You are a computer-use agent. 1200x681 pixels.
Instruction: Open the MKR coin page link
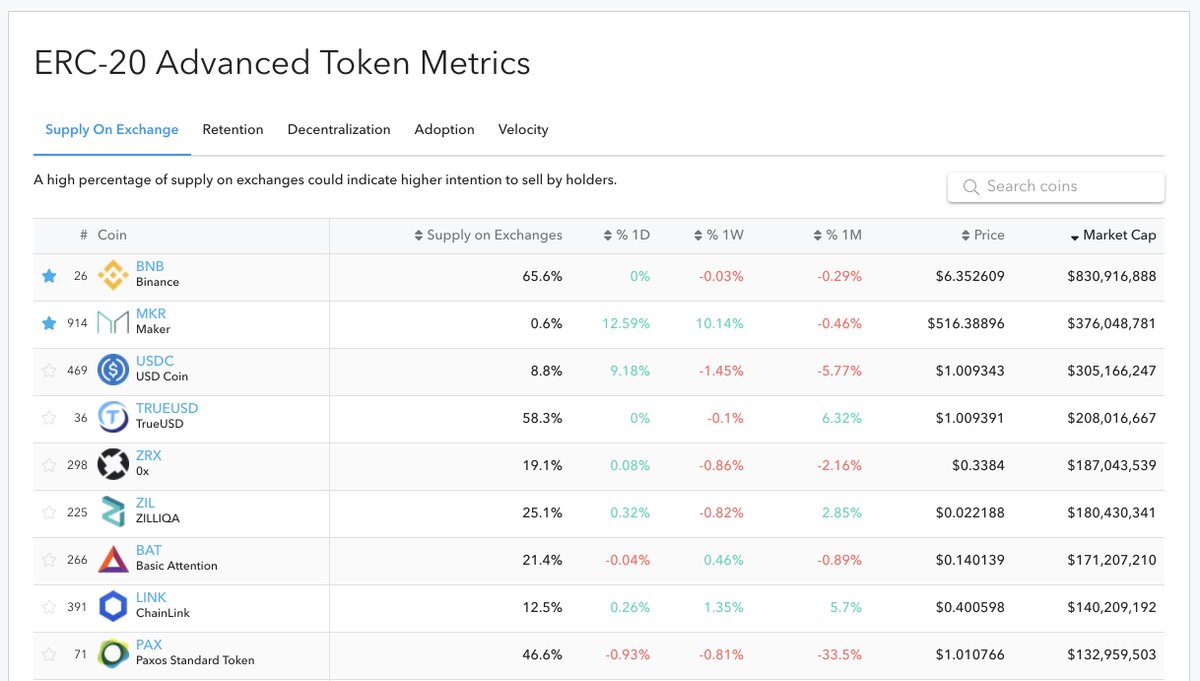pos(150,315)
